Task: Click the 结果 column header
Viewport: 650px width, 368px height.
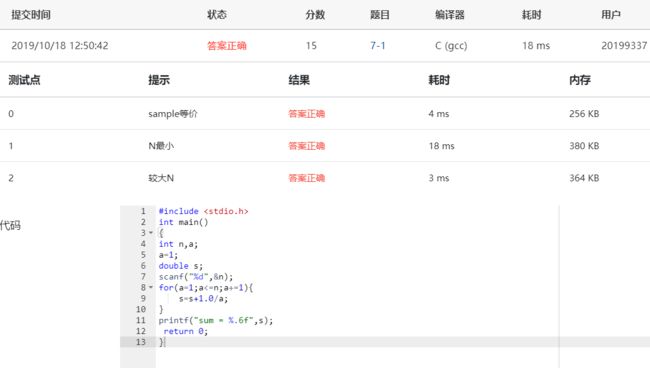Action: [299, 80]
